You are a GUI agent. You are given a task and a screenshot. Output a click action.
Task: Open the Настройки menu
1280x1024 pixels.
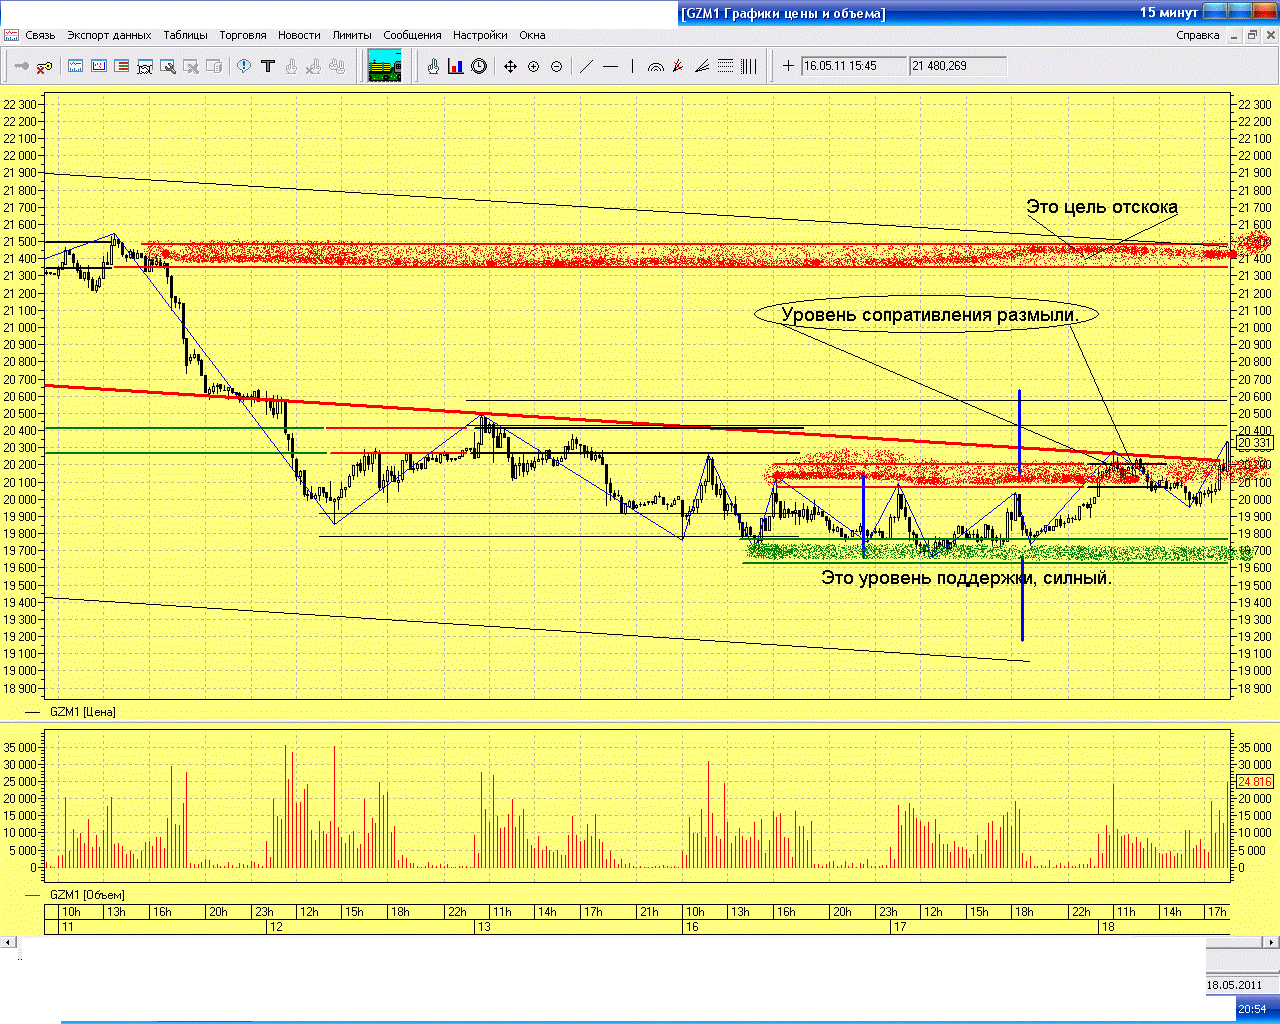point(480,35)
